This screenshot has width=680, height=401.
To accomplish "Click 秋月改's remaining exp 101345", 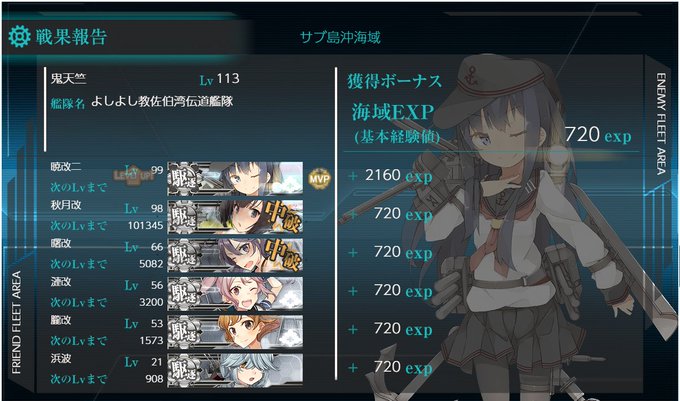I will (145, 225).
